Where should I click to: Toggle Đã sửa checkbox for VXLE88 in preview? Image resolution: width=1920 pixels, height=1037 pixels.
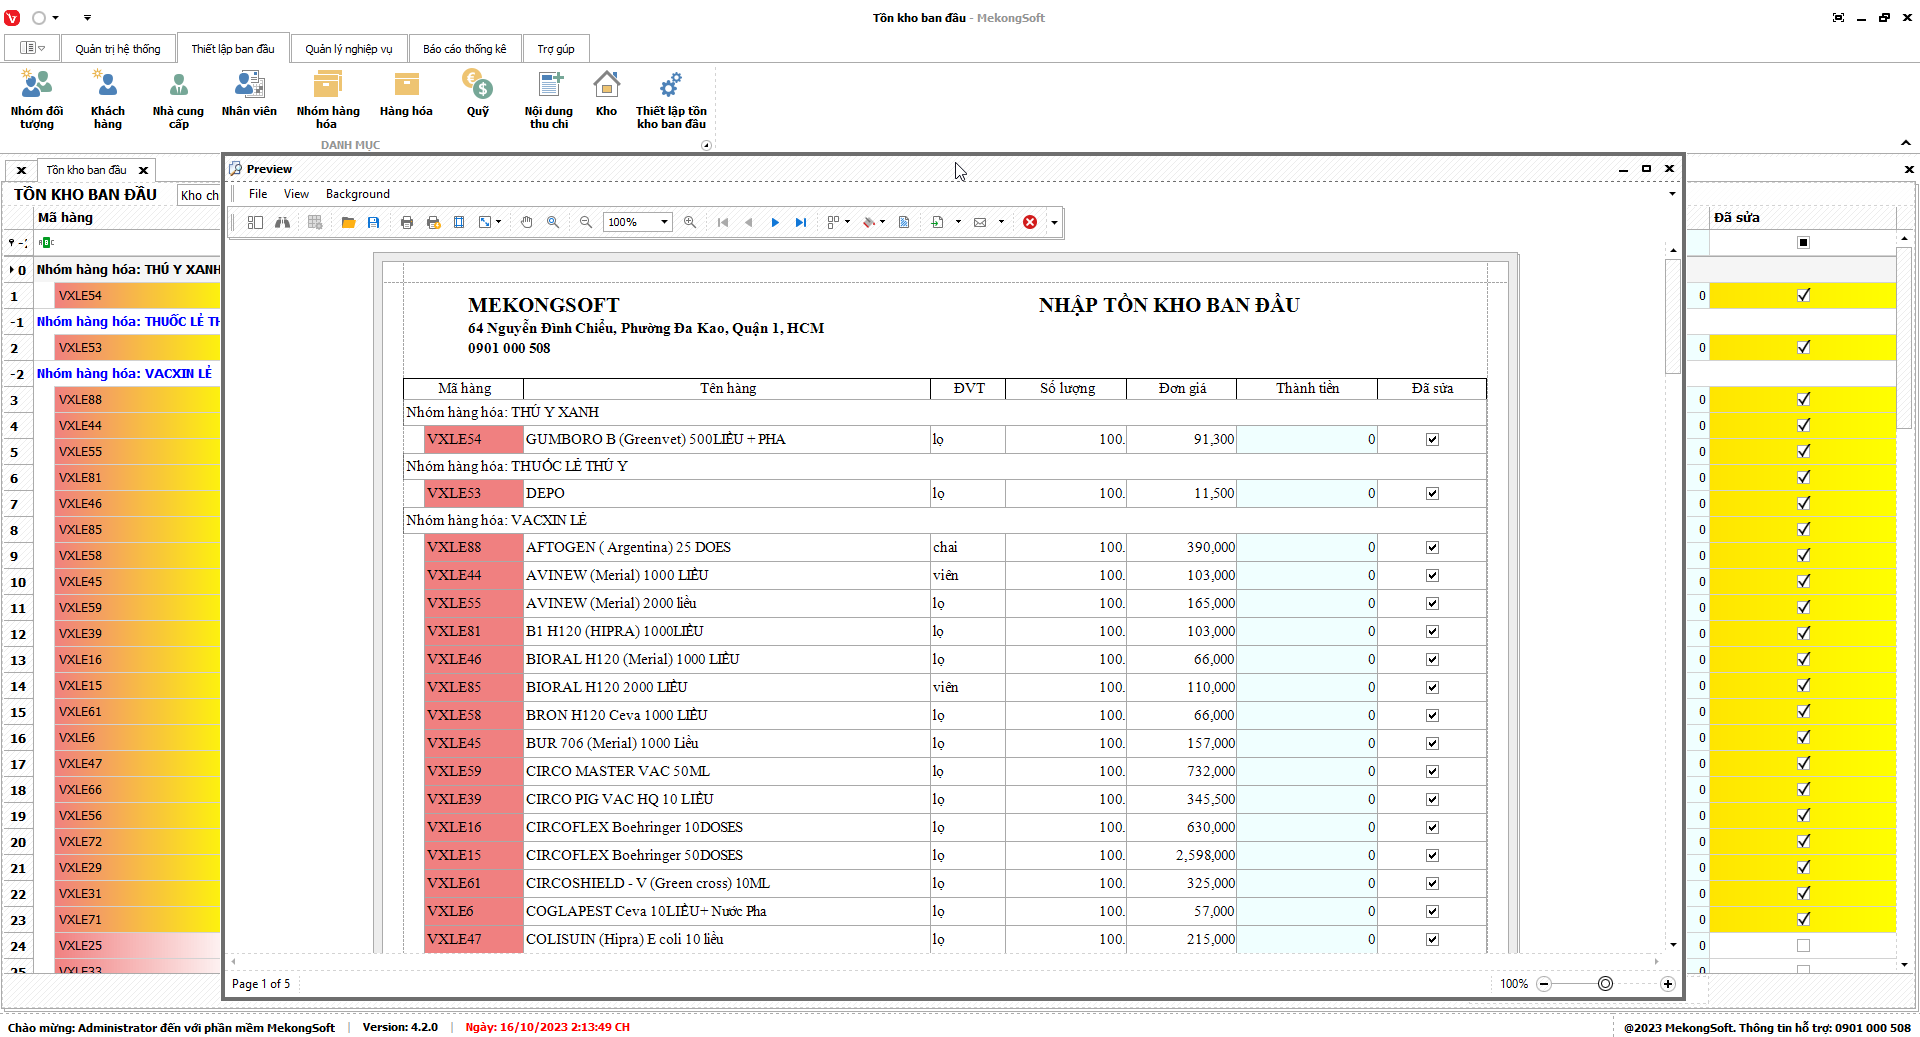[1432, 547]
